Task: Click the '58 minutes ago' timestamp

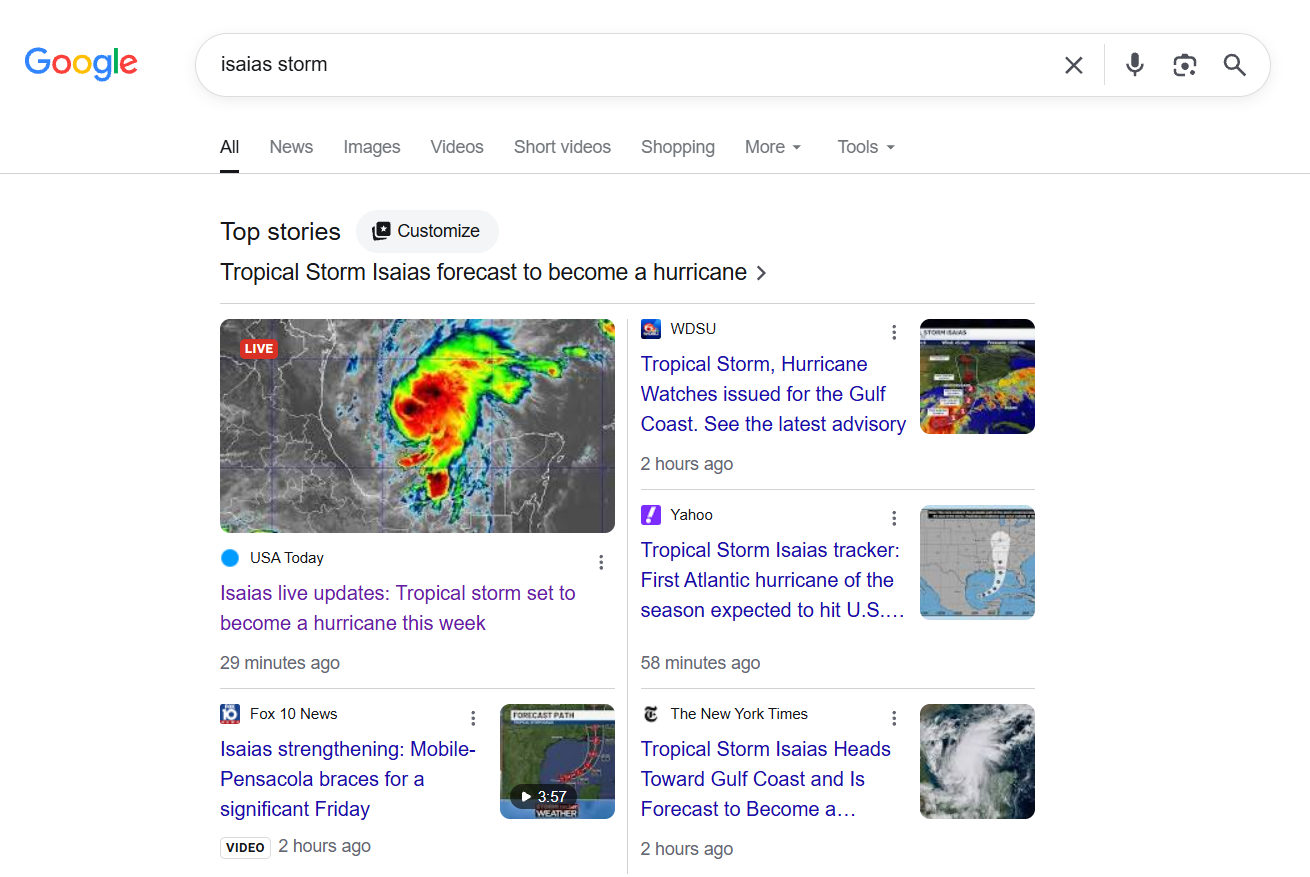Action: click(x=700, y=663)
